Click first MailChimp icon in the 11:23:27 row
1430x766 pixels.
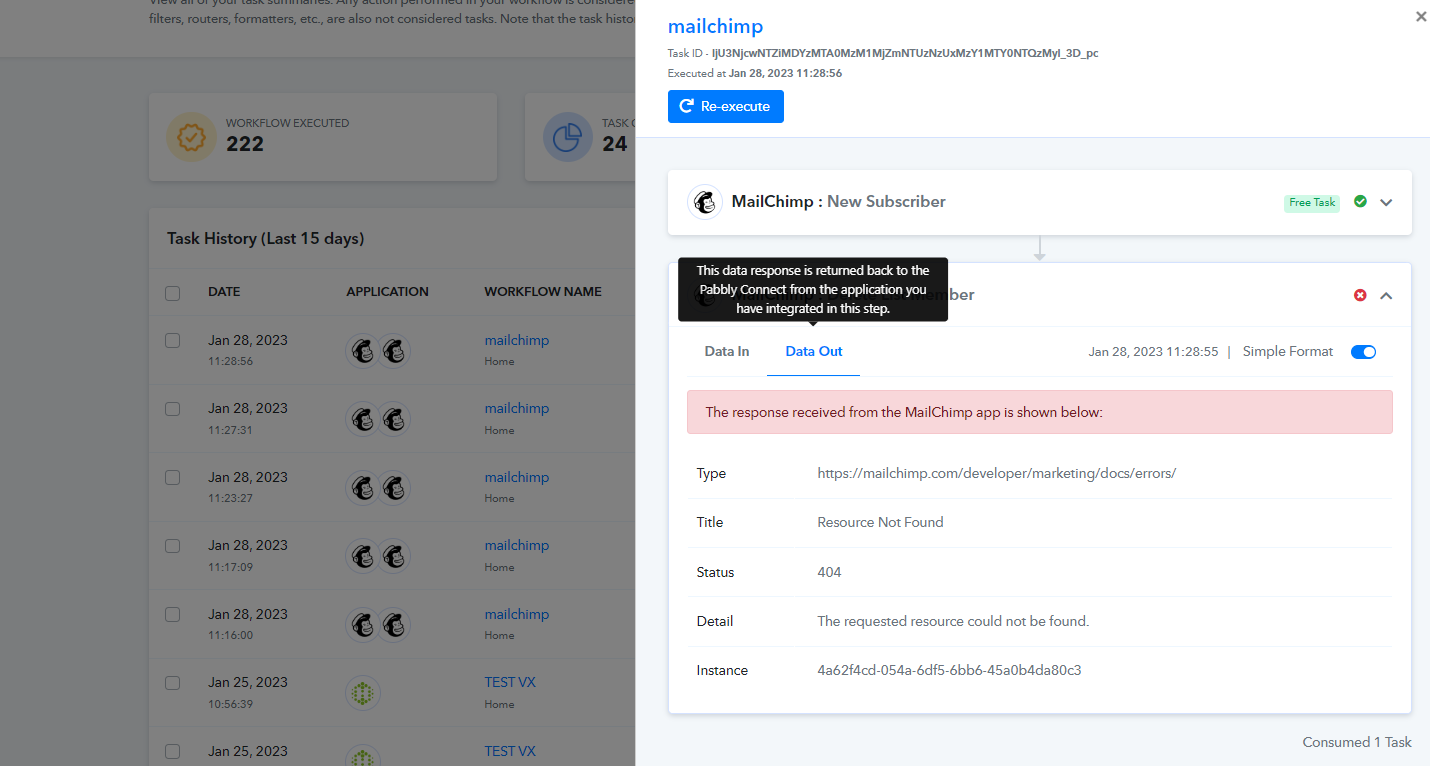point(364,488)
